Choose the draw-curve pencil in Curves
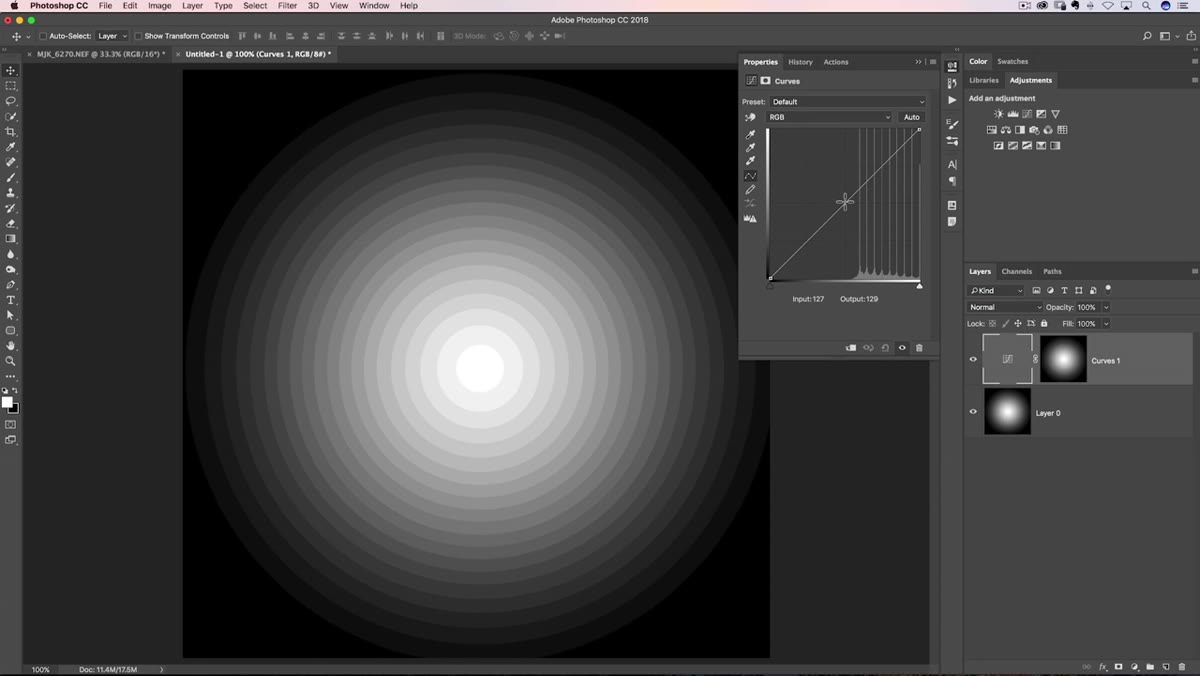Image resolution: width=1200 pixels, height=676 pixels. coord(751,189)
